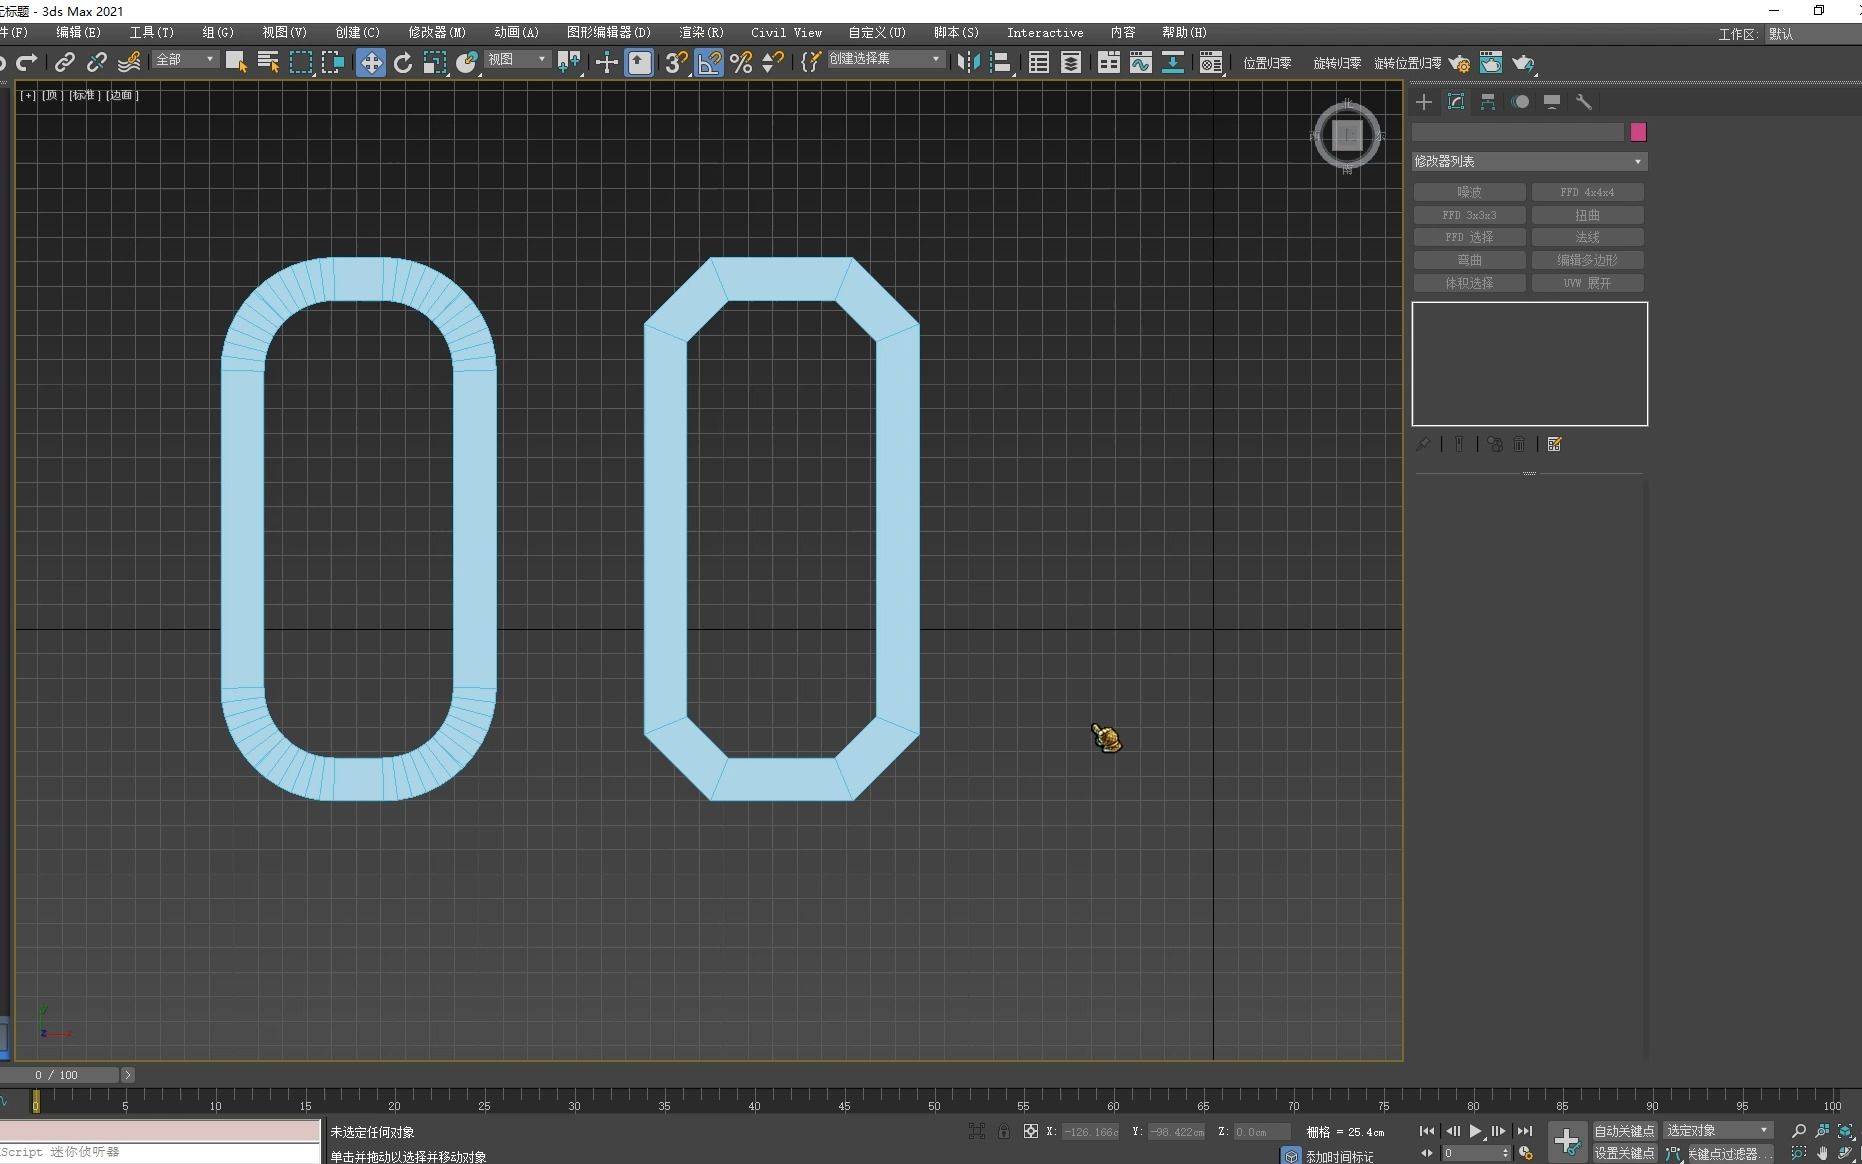Select the Link objects tool
The image size is (1862, 1164).
coord(65,62)
